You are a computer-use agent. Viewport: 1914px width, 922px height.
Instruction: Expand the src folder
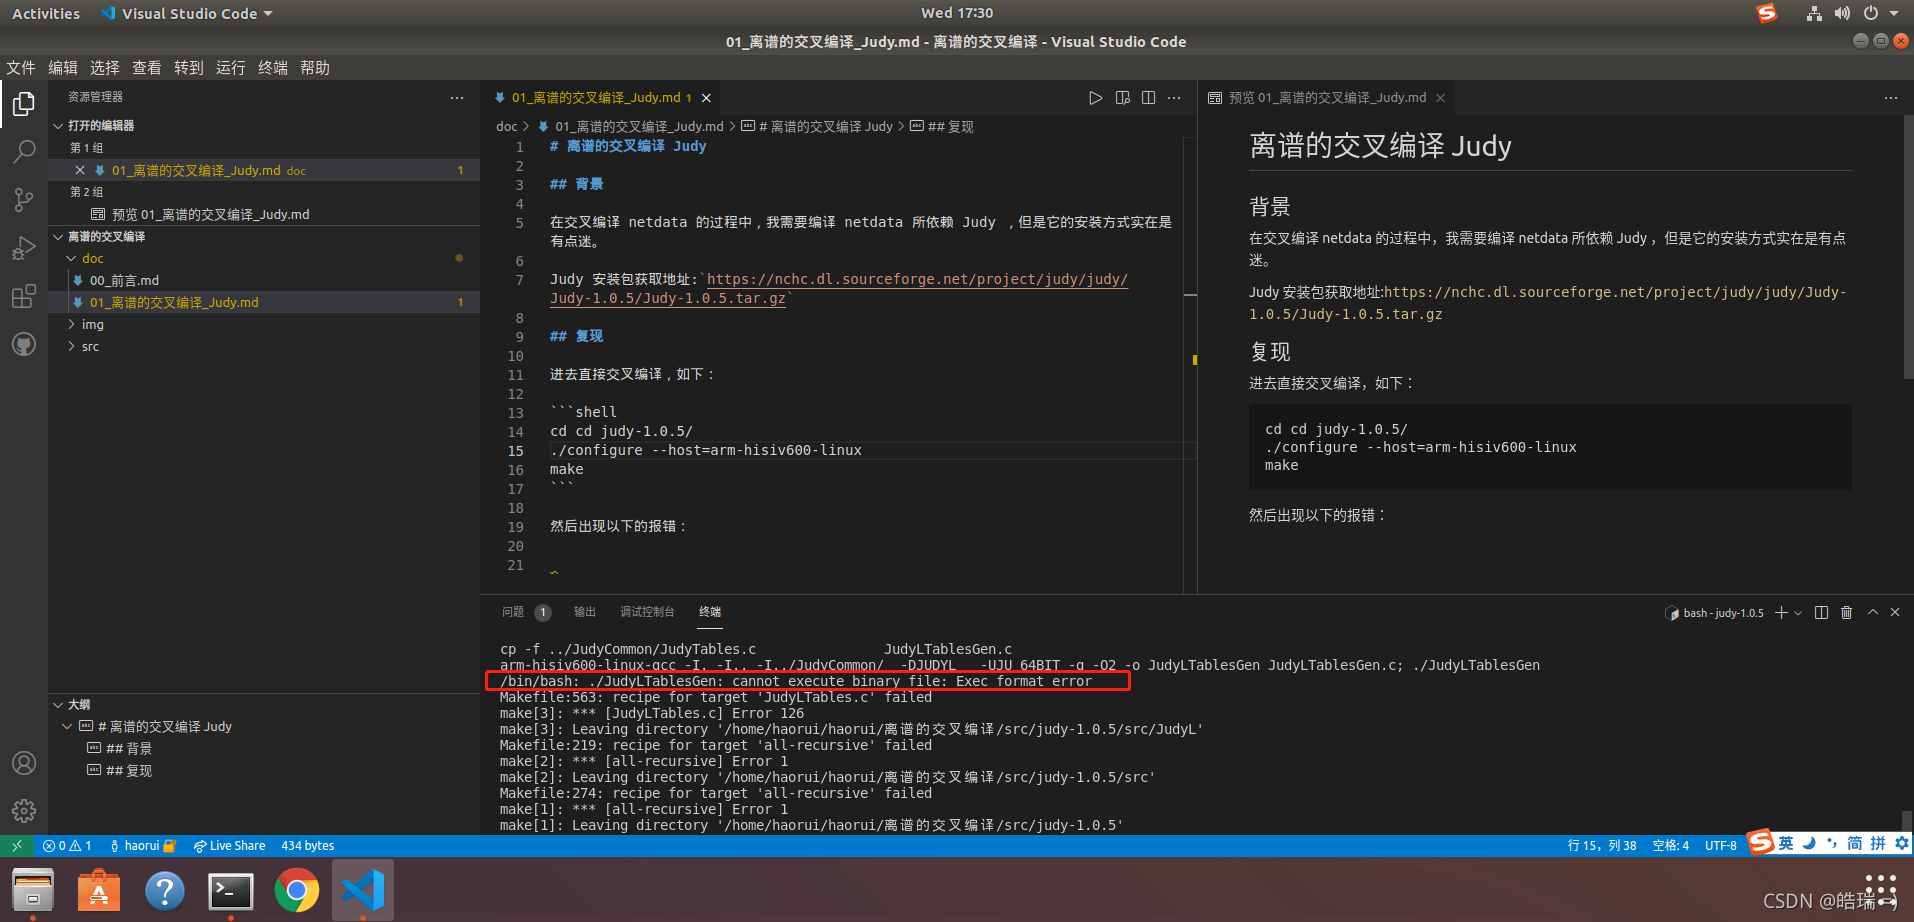click(x=264, y=347)
